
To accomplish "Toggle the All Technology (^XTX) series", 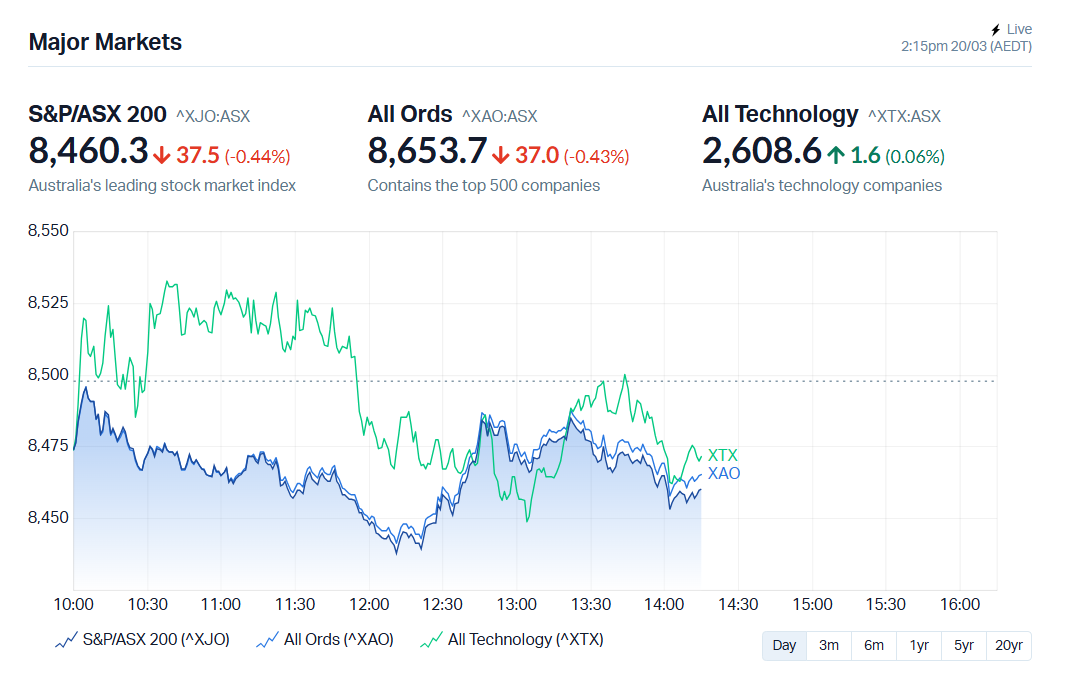I will pyautogui.click(x=525, y=640).
